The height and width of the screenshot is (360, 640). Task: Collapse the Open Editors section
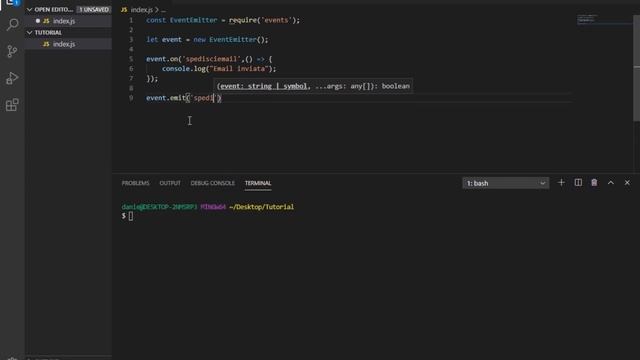point(29,9)
